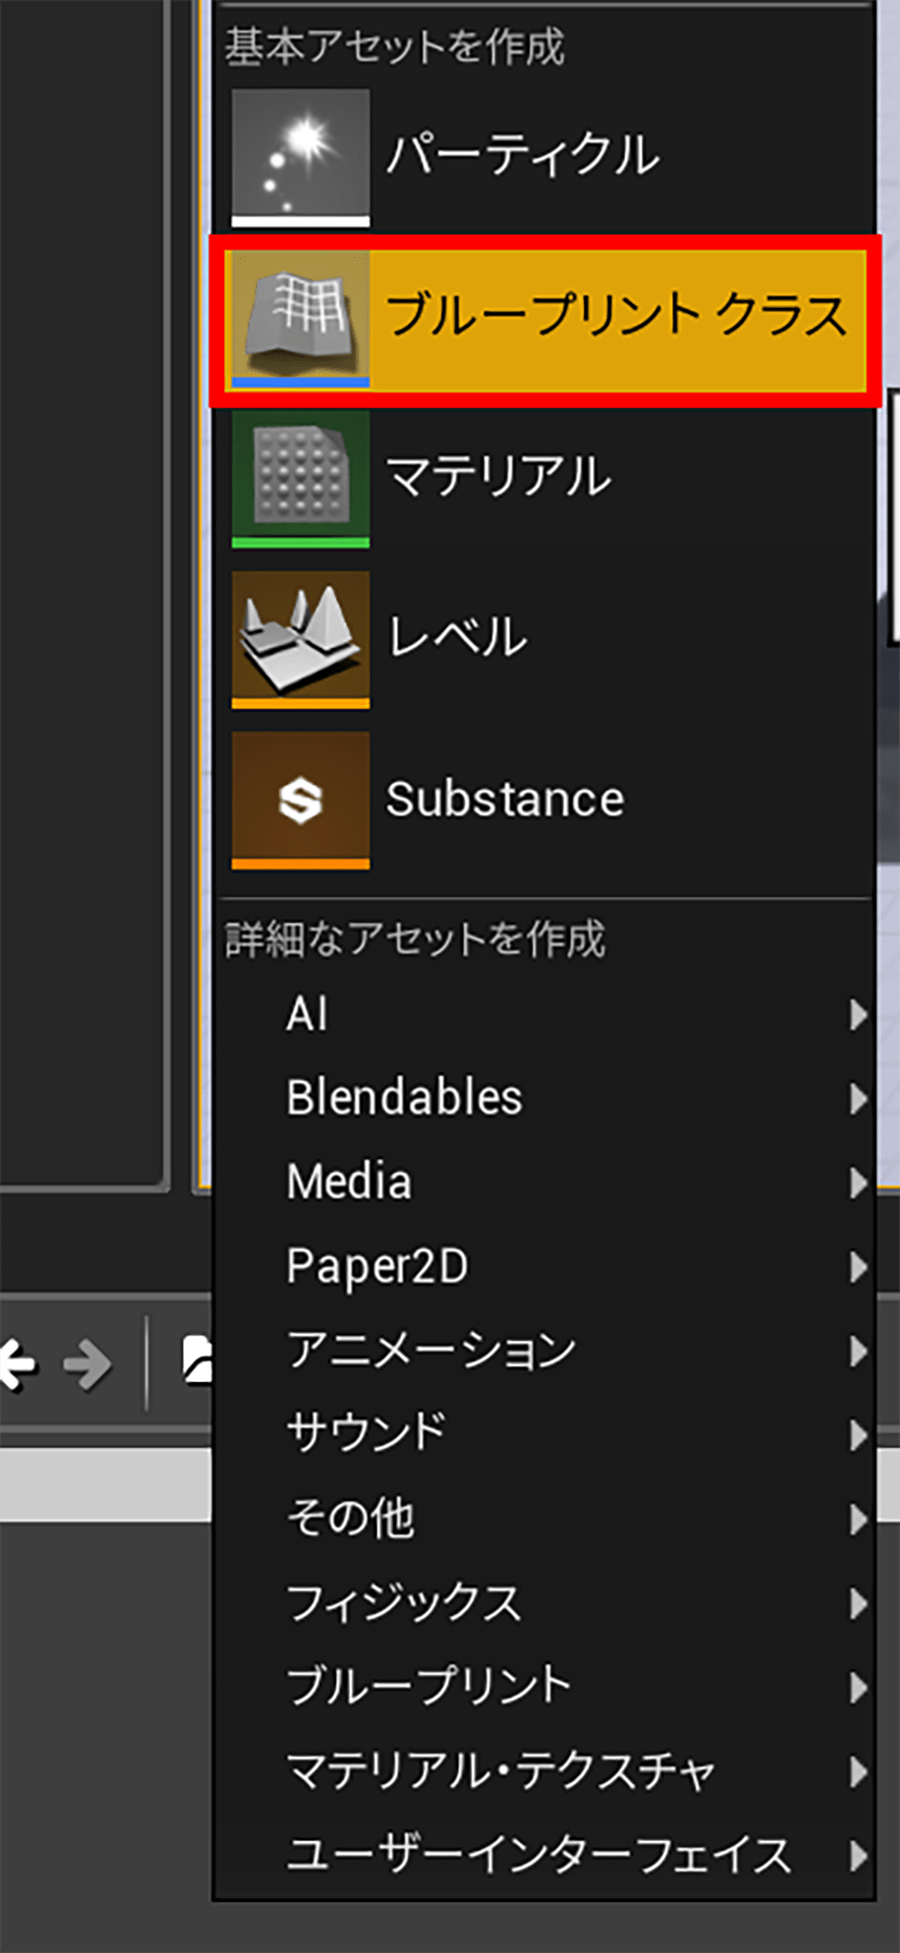This screenshot has width=900, height=1953.
Task: Expand マテリアル・テクスチャ submenu arrow
Action: (858, 1772)
